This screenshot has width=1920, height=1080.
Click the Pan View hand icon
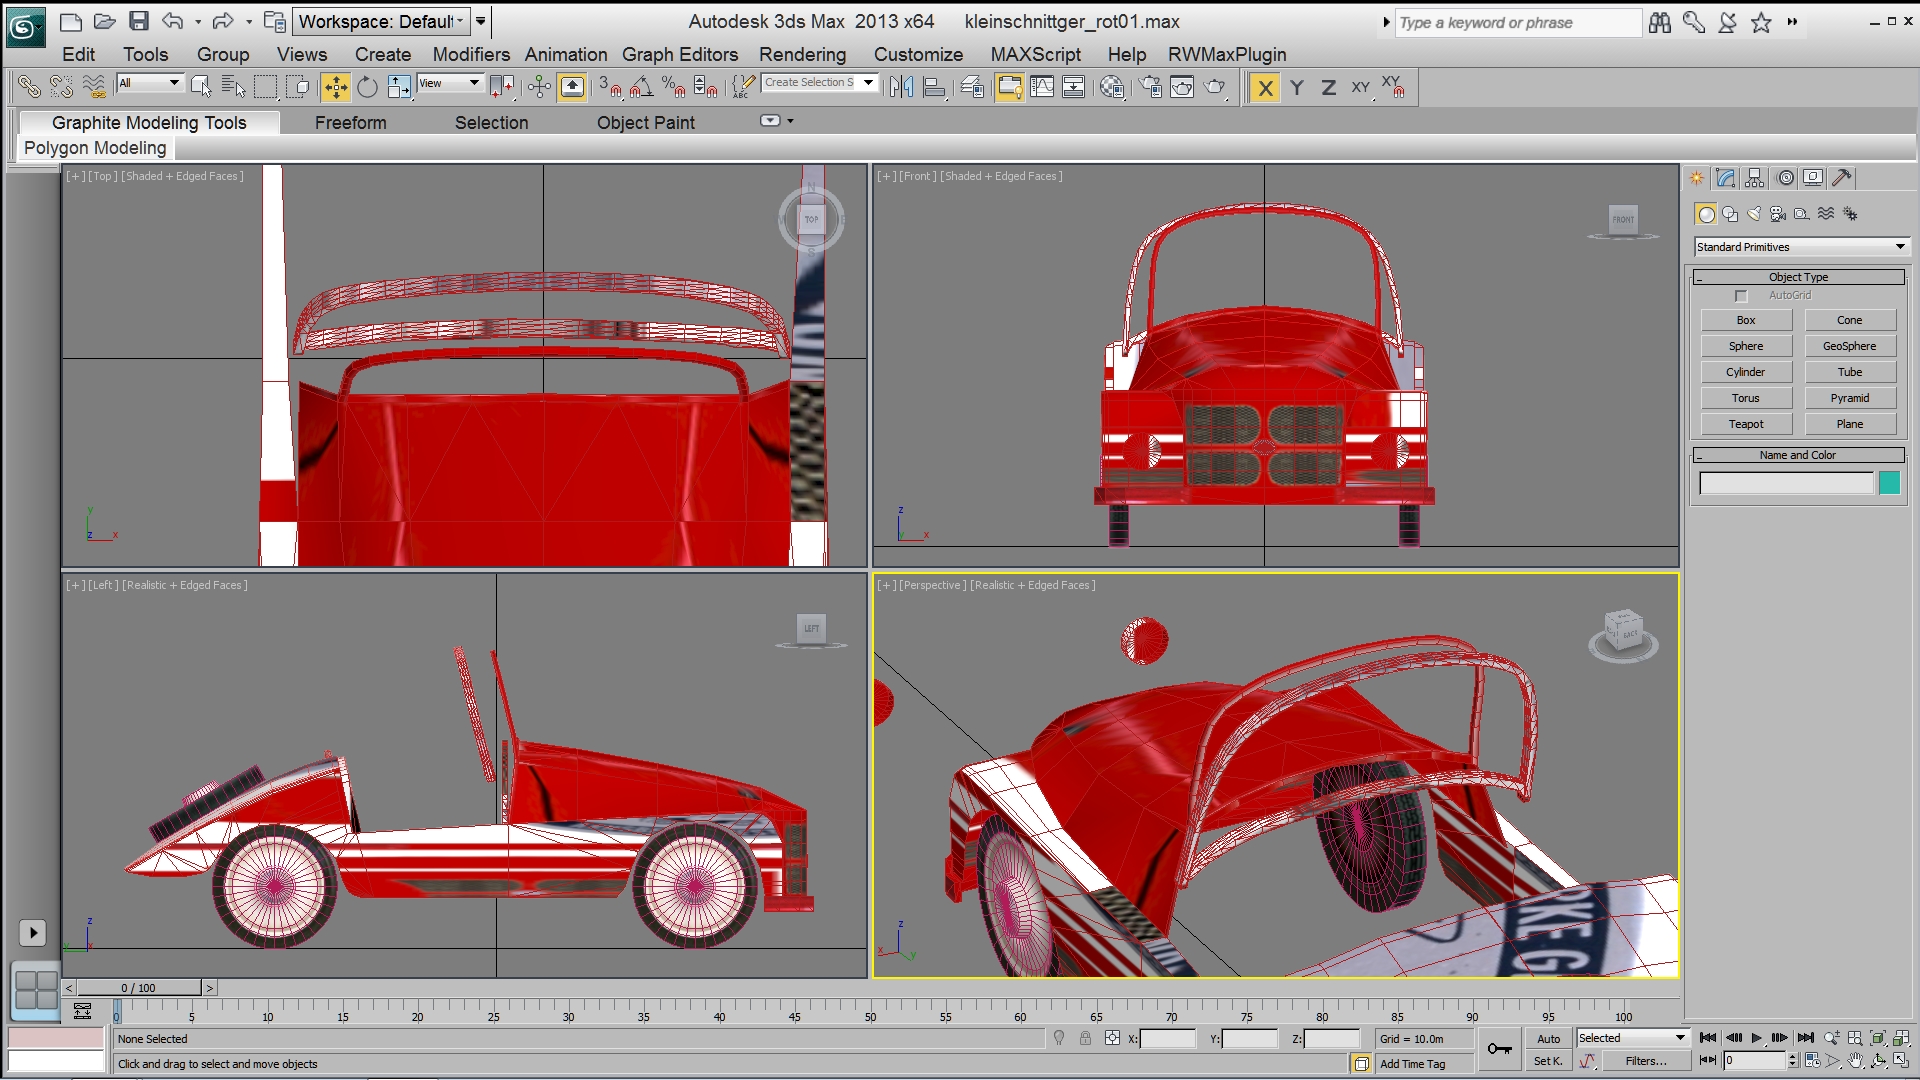[x=1856, y=1061]
